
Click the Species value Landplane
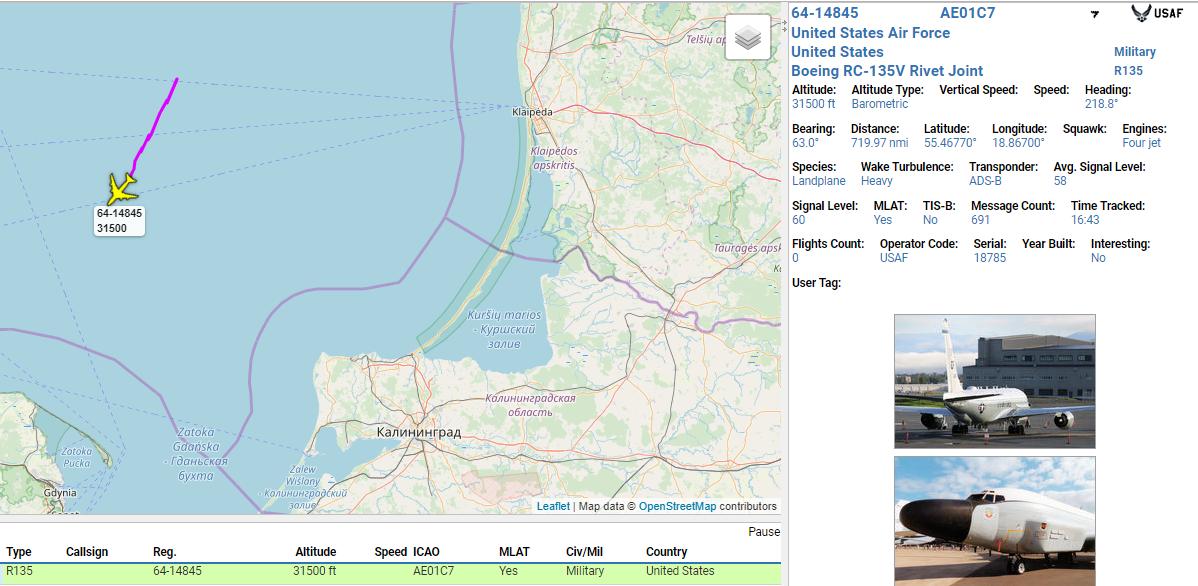[819, 181]
